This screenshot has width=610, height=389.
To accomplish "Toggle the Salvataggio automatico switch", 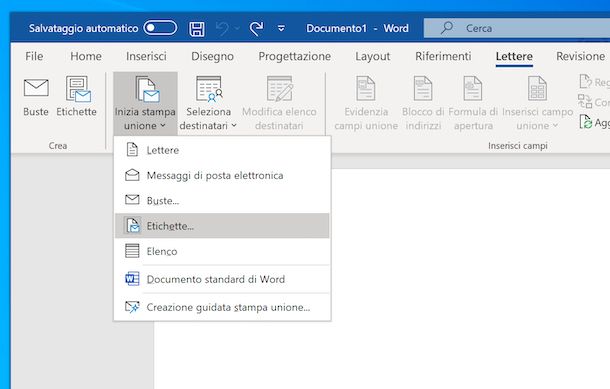I will tap(160, 28).
